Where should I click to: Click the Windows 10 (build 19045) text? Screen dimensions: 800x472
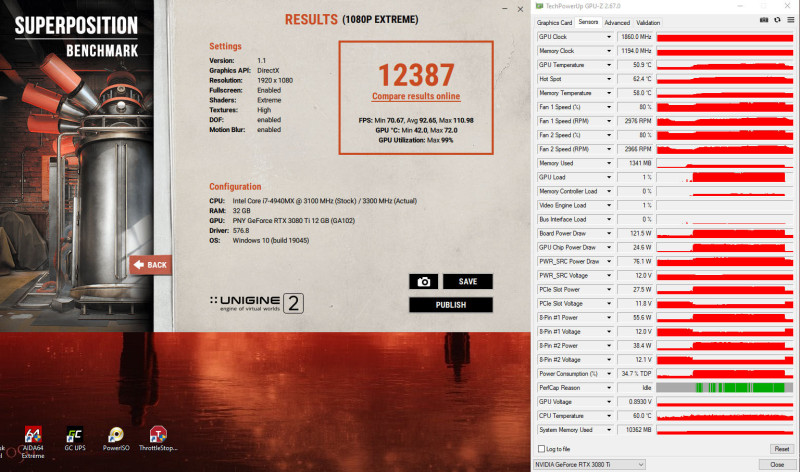tap(271, 240)
